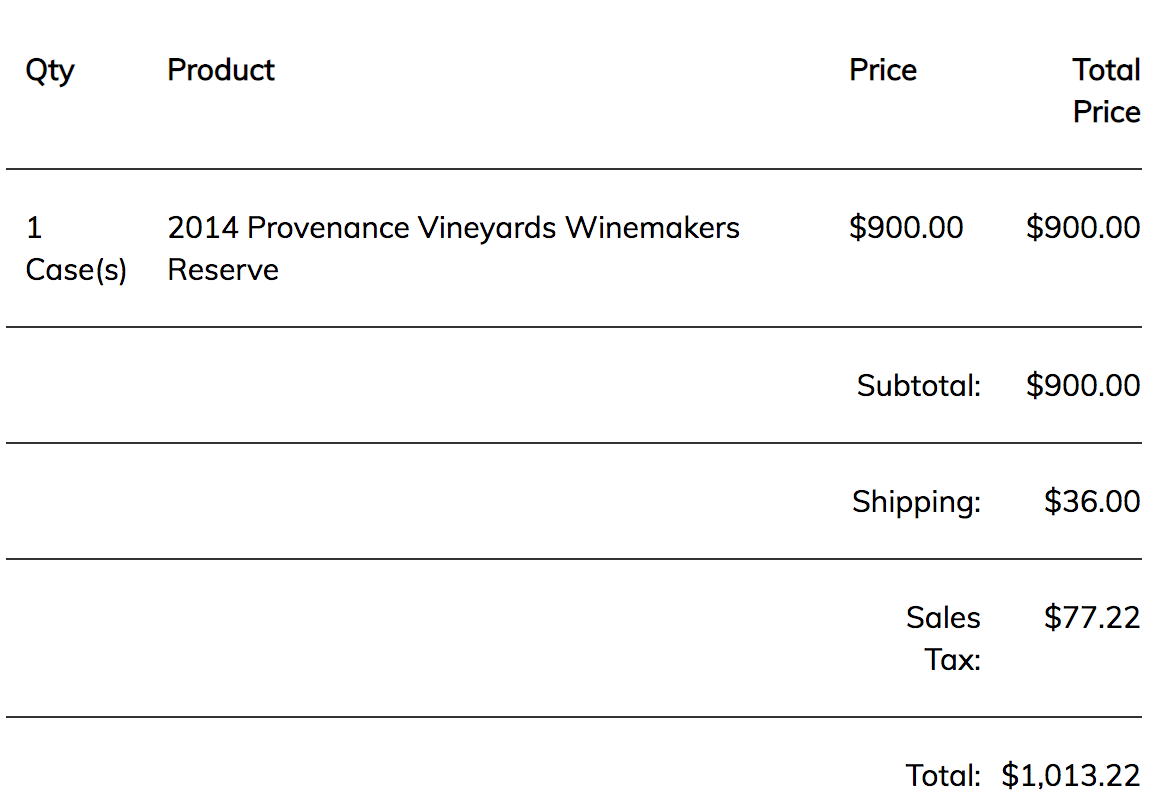
Task: Click the 2014 Provenance Vineyards Winemakers Reserve product
Action: point(453,249)
